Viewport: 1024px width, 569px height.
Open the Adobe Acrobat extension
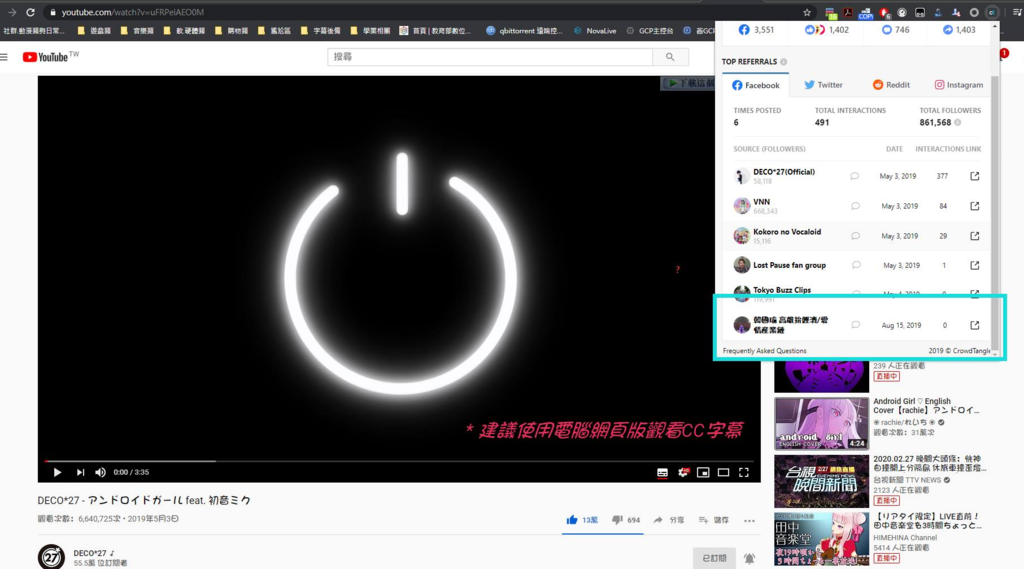[x=848, y=12]
